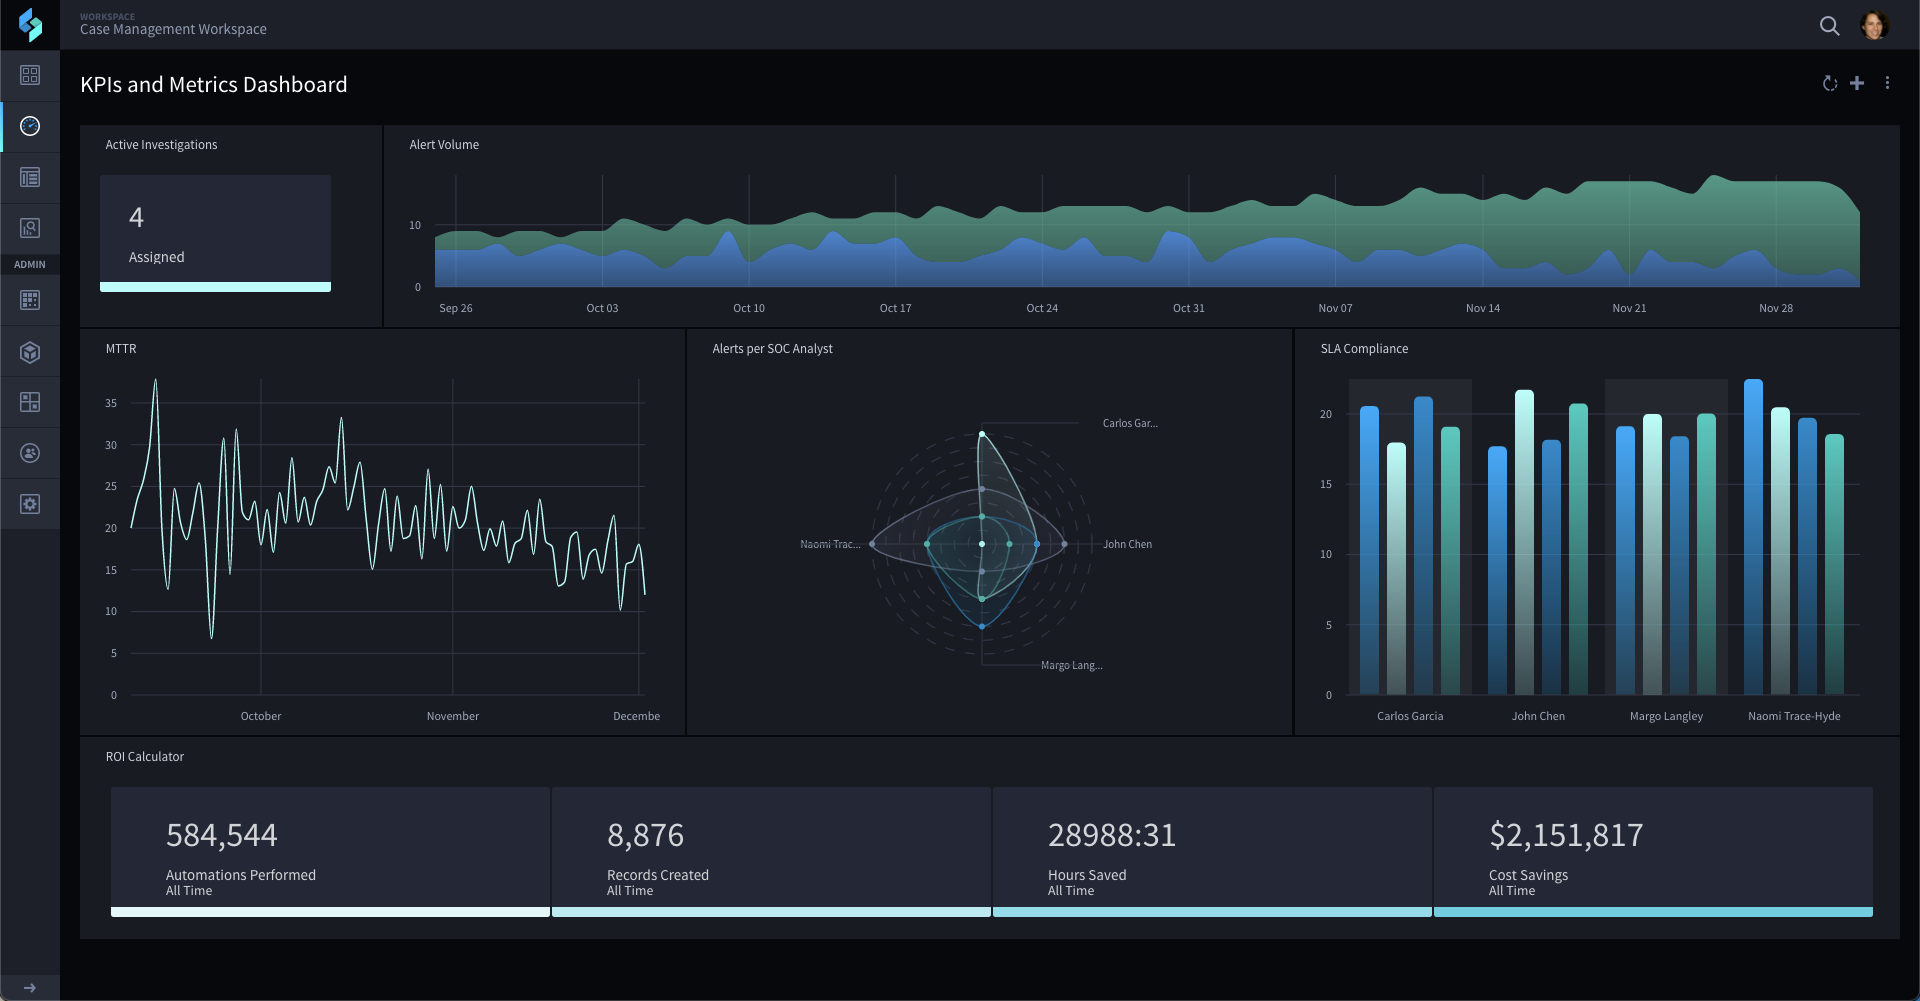Screen dimensions: 1920x1001
Task: Click John Chen label on radar chart
Action: [x=1127, y=544]
